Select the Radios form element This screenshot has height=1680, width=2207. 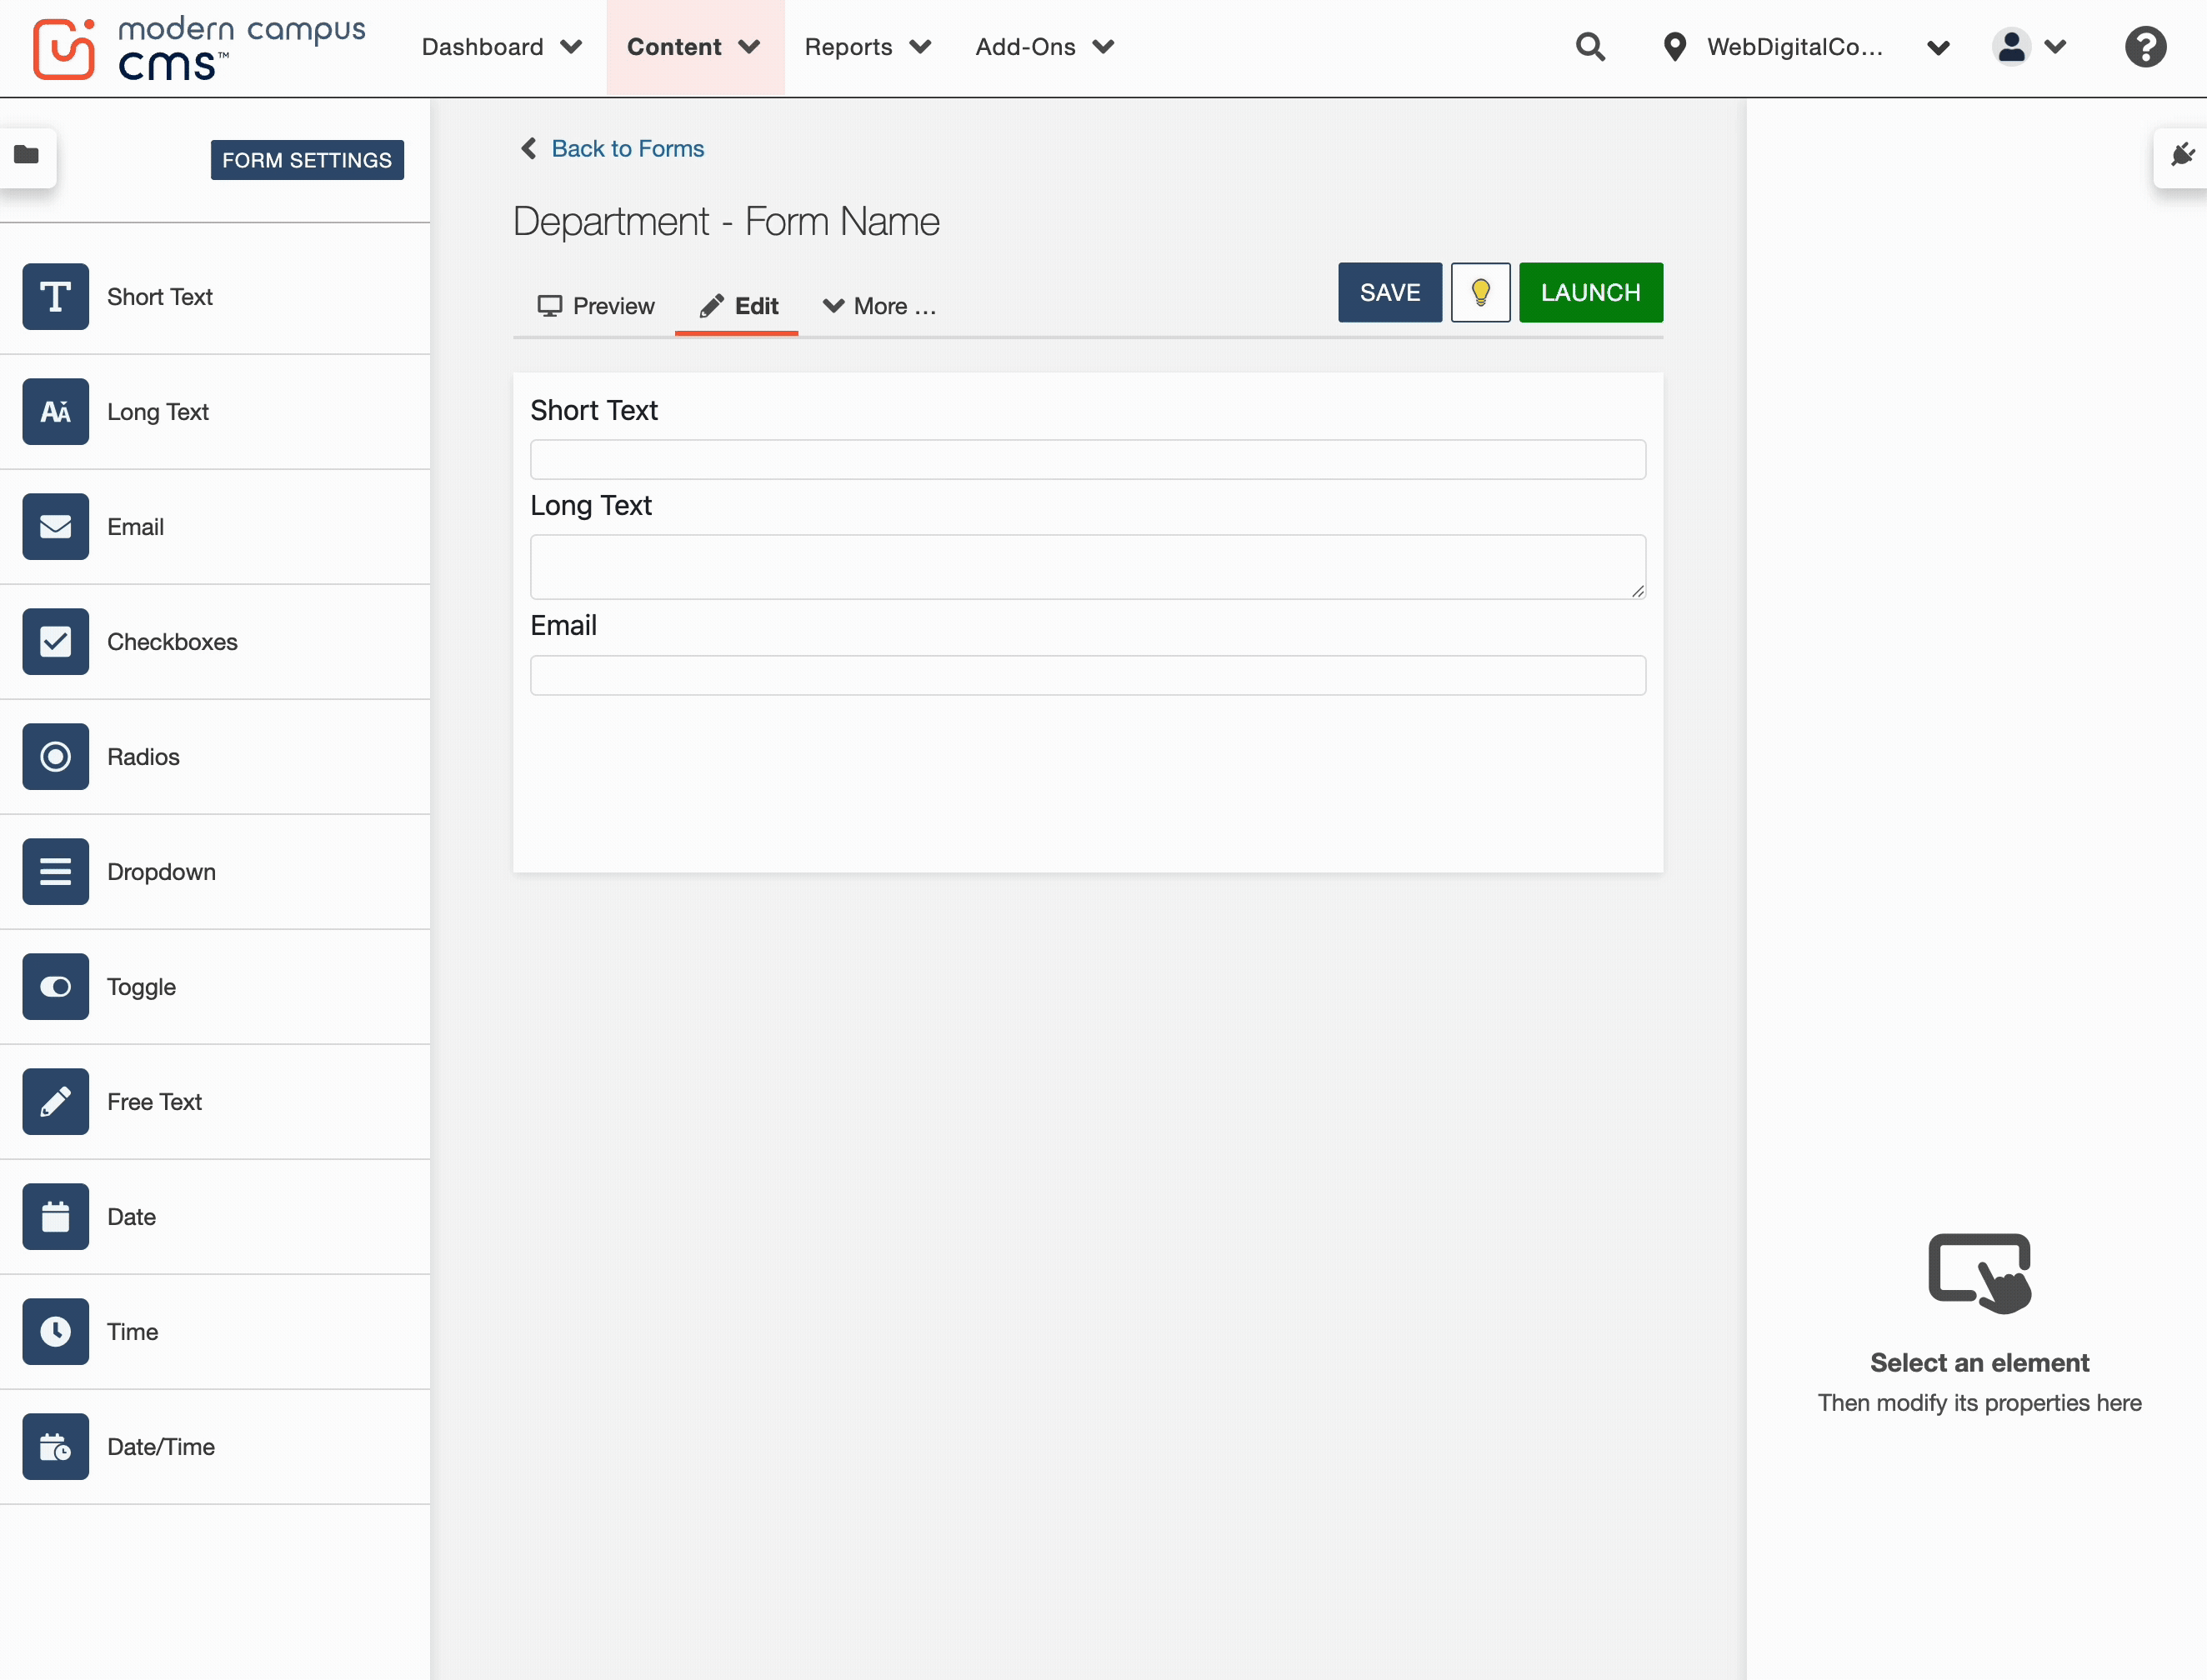55,756
